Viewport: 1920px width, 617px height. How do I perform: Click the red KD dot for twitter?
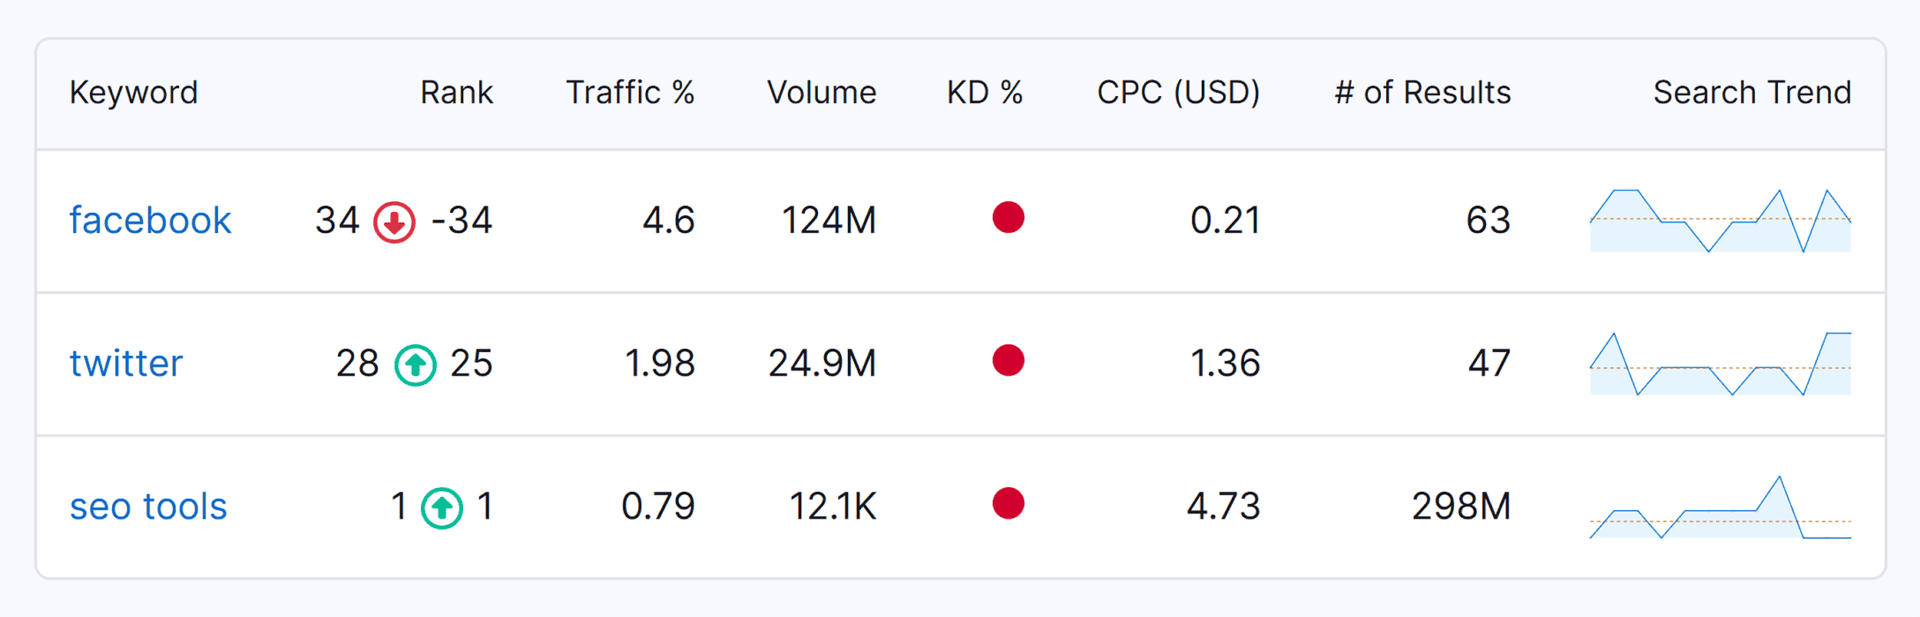coord(1008,360)
